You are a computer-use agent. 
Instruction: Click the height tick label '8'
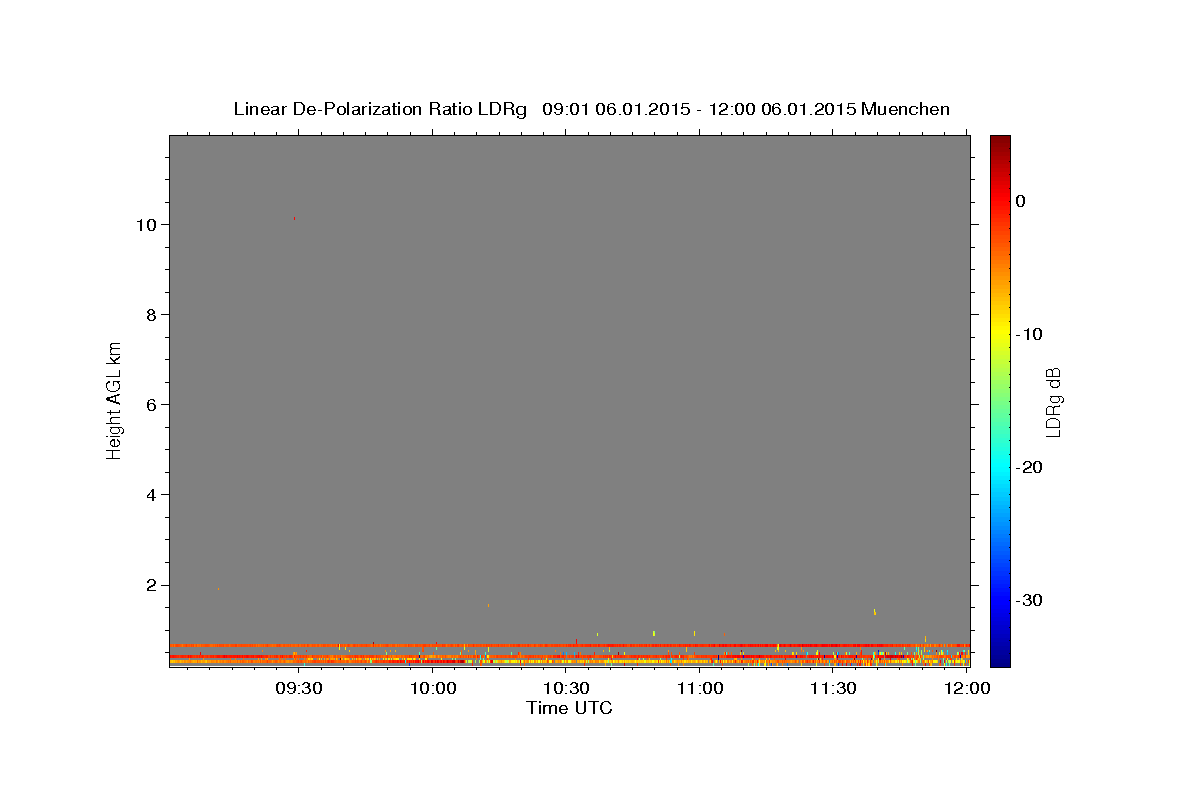152,315
